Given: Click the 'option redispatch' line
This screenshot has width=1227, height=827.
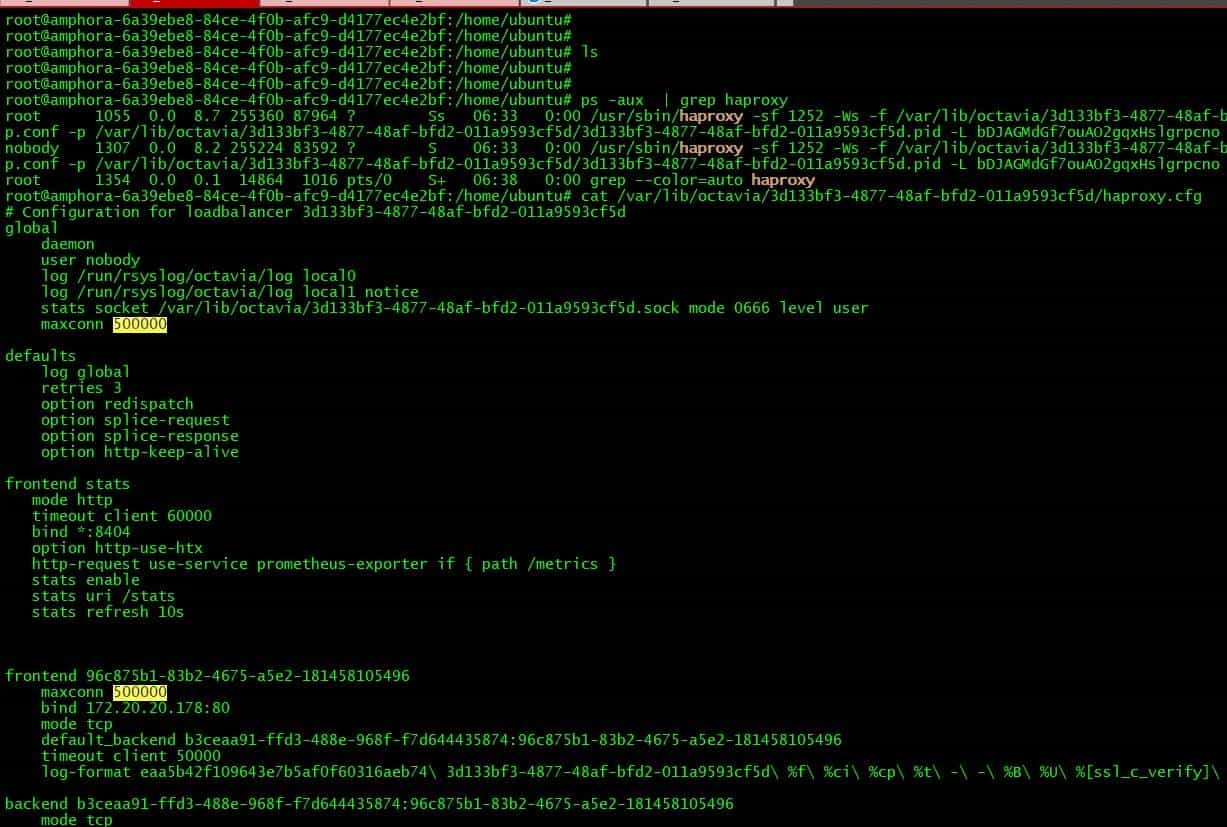Looking at the screenshot, I should (x=117, y=404).
